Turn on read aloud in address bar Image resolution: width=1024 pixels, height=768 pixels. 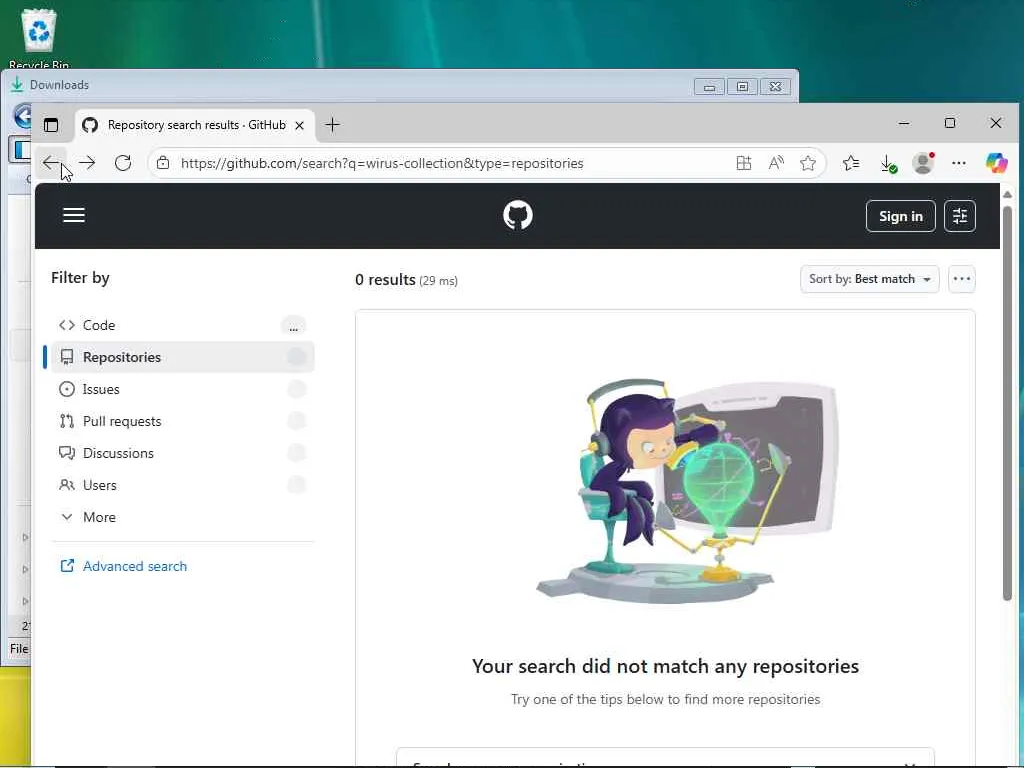pos(776,163)
